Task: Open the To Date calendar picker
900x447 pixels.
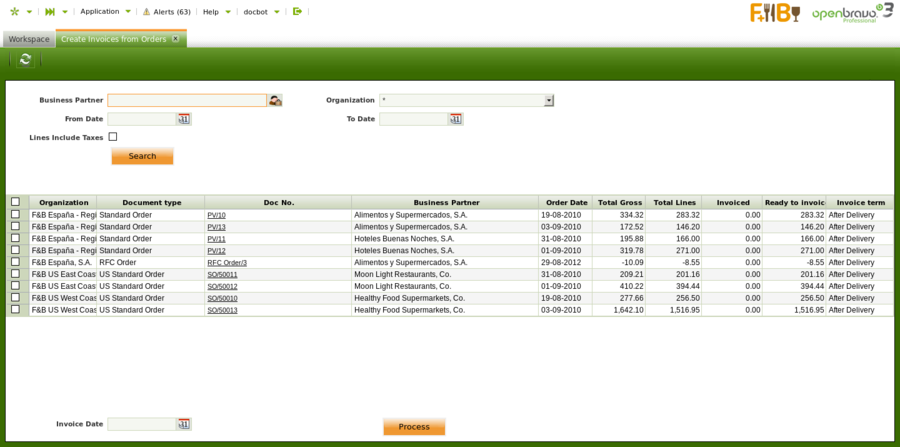Action: tap(456, 119)
